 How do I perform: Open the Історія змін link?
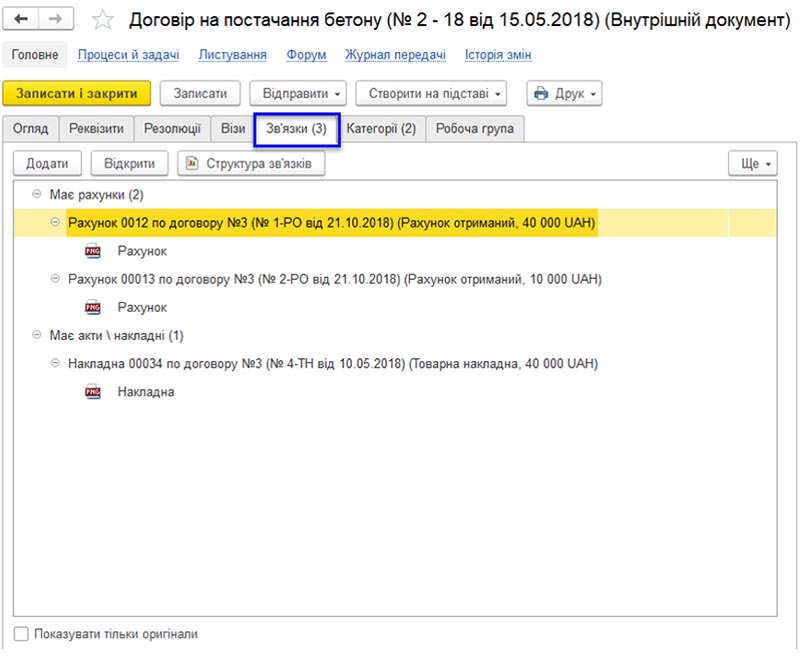[x=498, y=55]
